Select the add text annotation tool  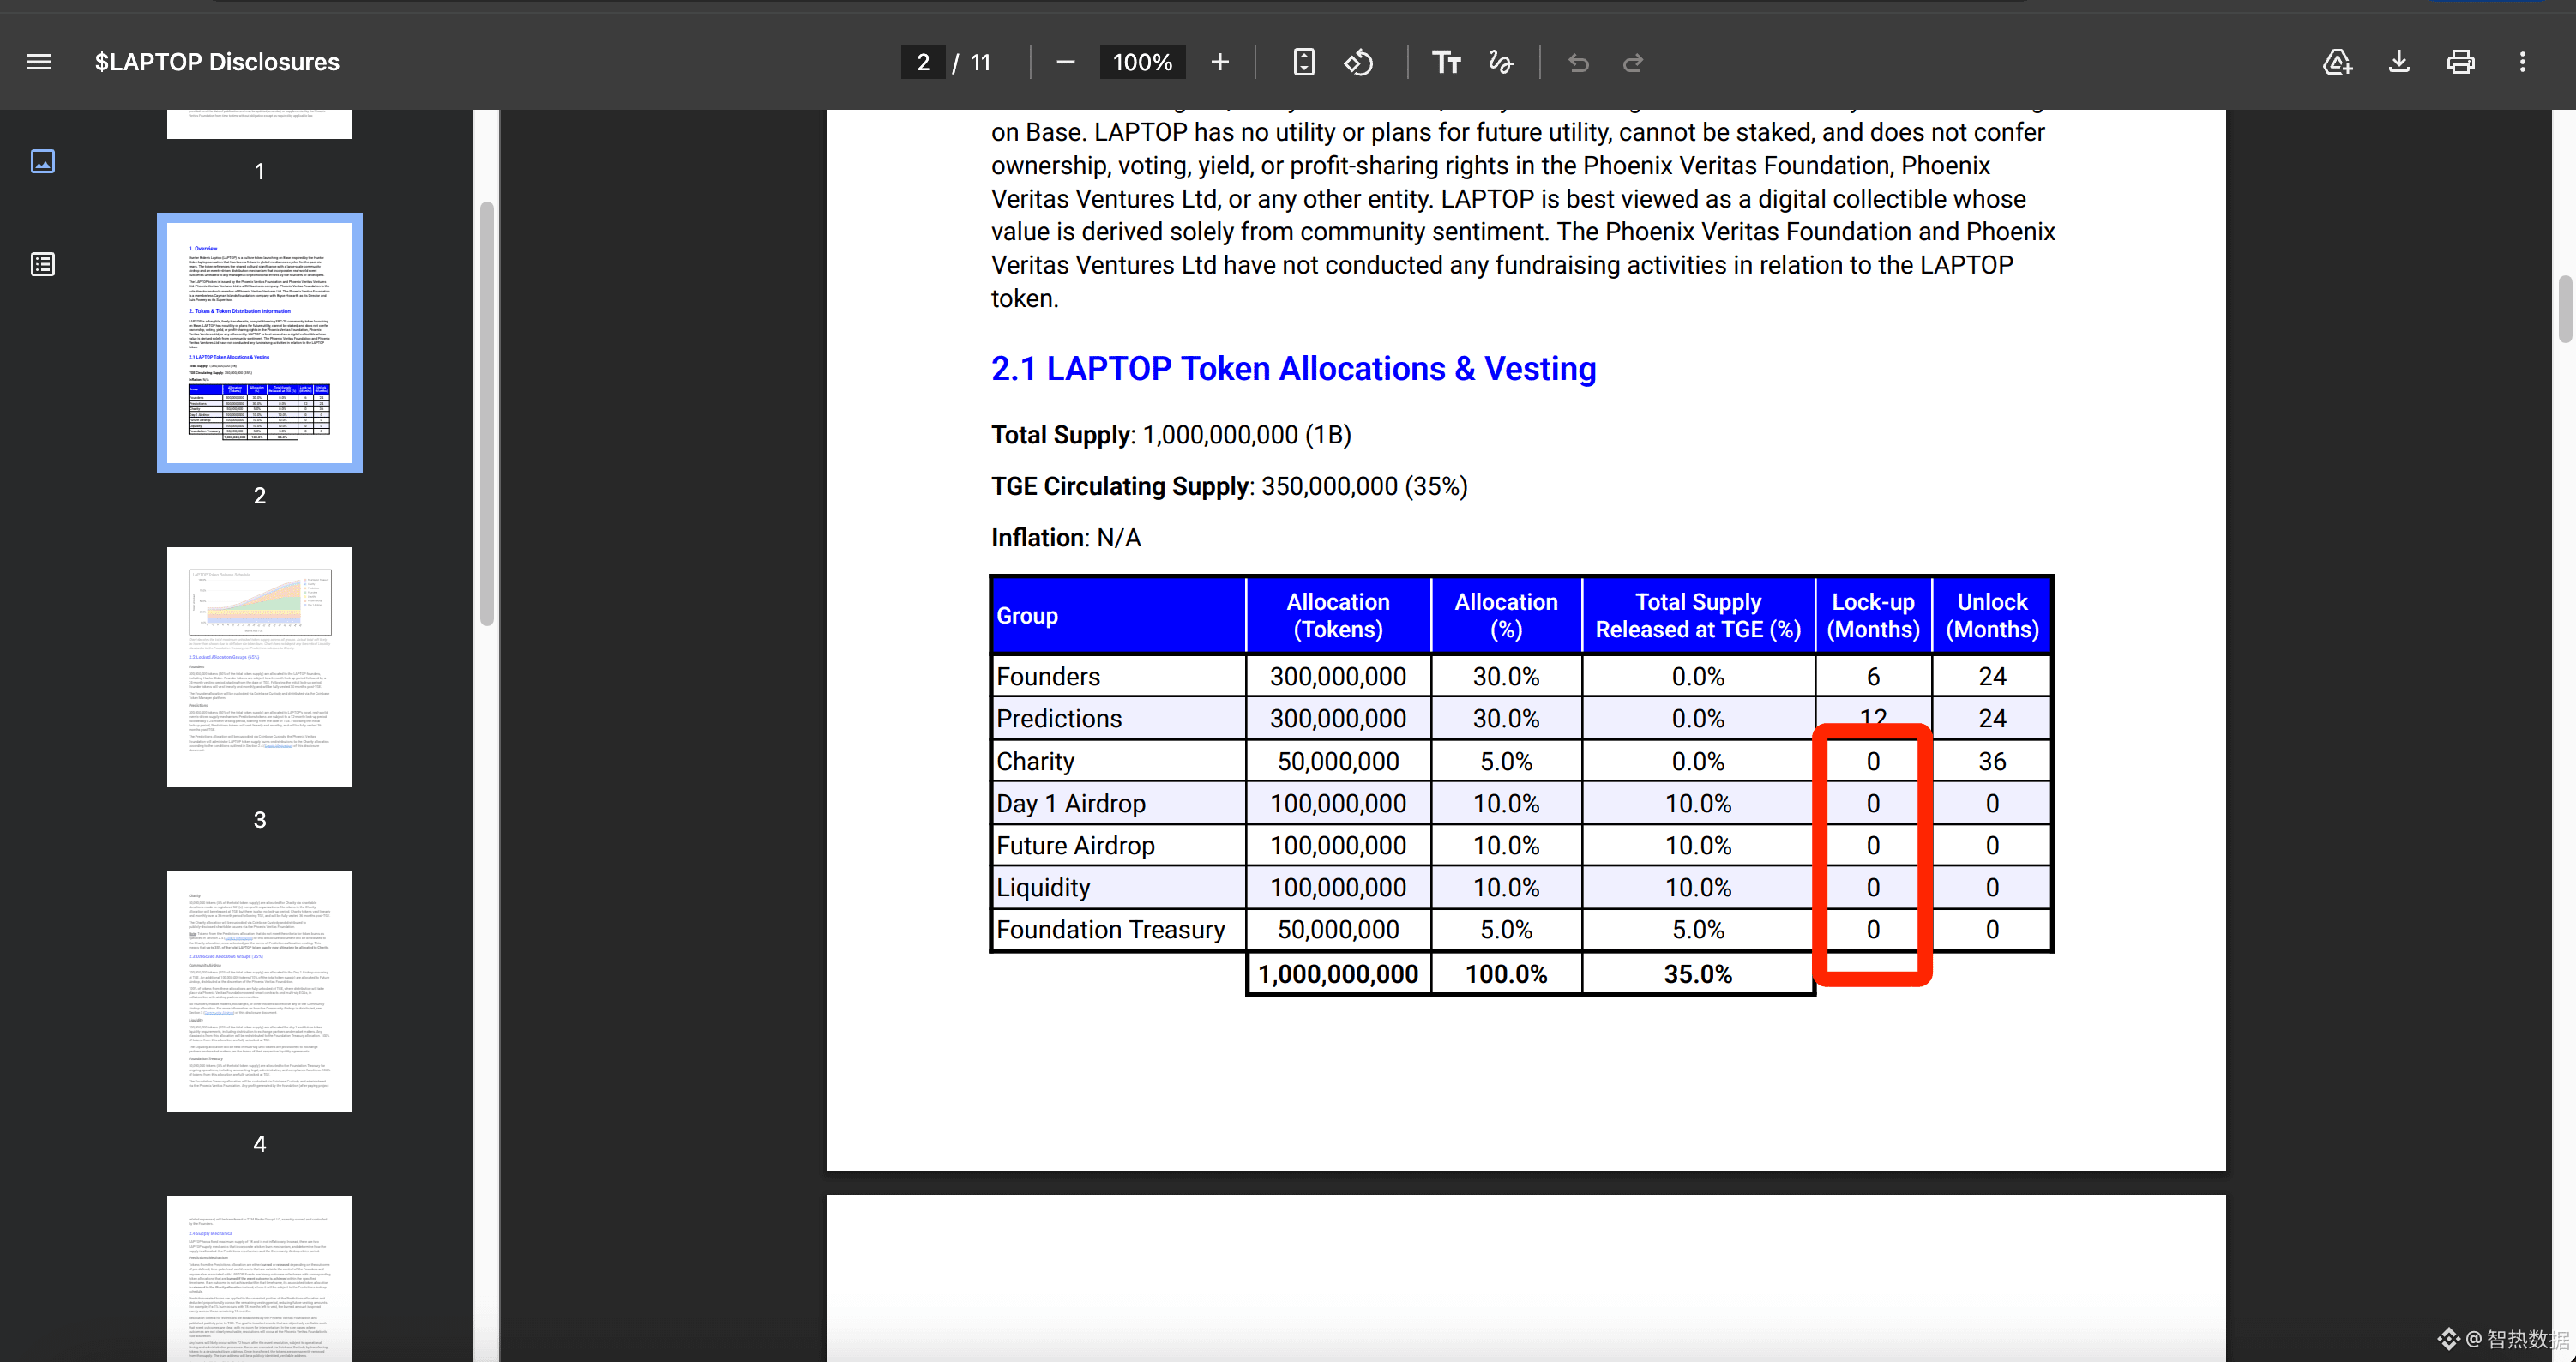(1446, 62)
